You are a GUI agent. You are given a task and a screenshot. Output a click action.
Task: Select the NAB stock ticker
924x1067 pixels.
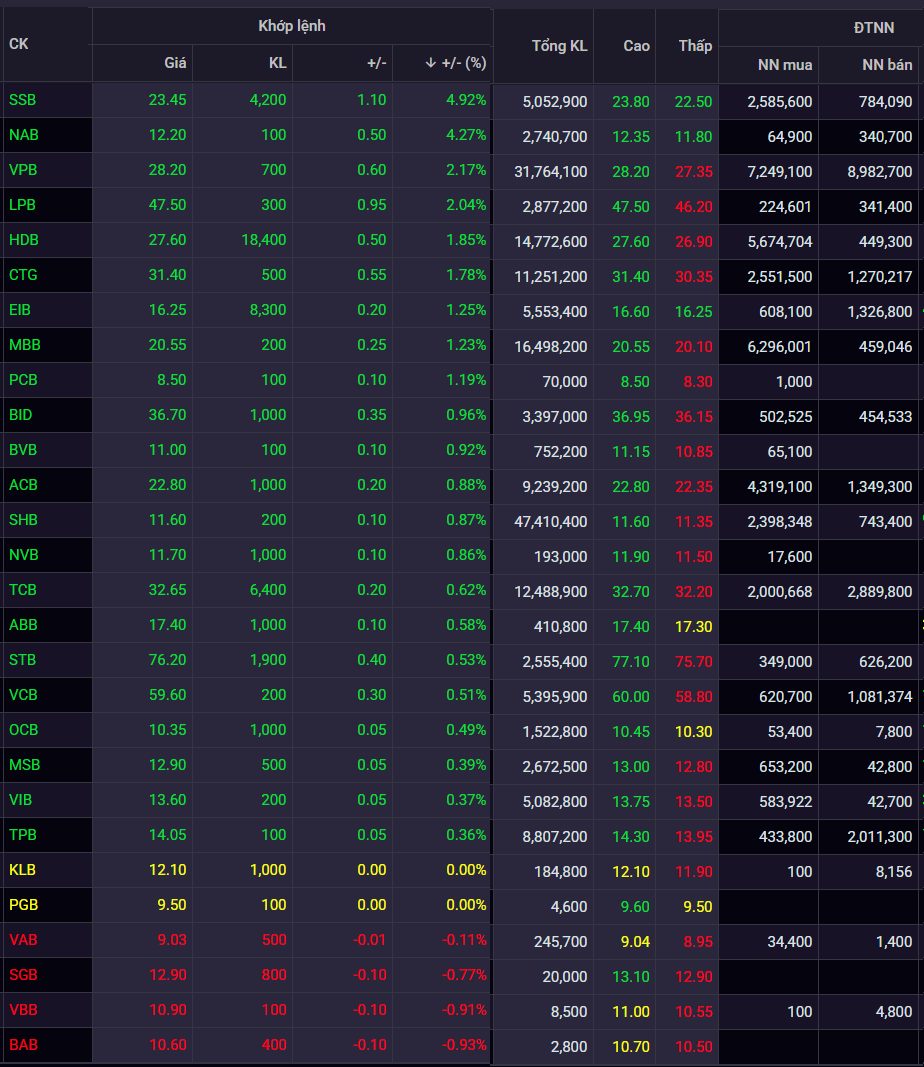pos(24,135)
